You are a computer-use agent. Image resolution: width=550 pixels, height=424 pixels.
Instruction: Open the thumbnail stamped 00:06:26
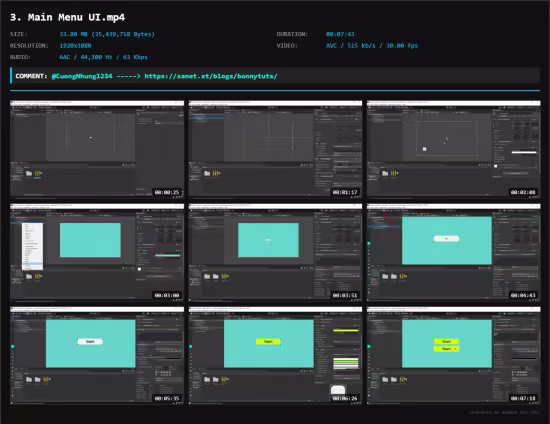pos(275,355)
